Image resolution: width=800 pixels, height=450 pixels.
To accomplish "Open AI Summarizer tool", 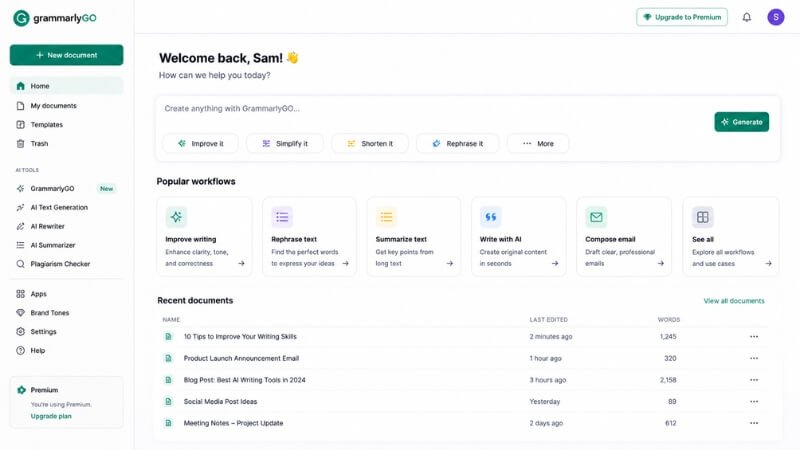I will 66,245.
